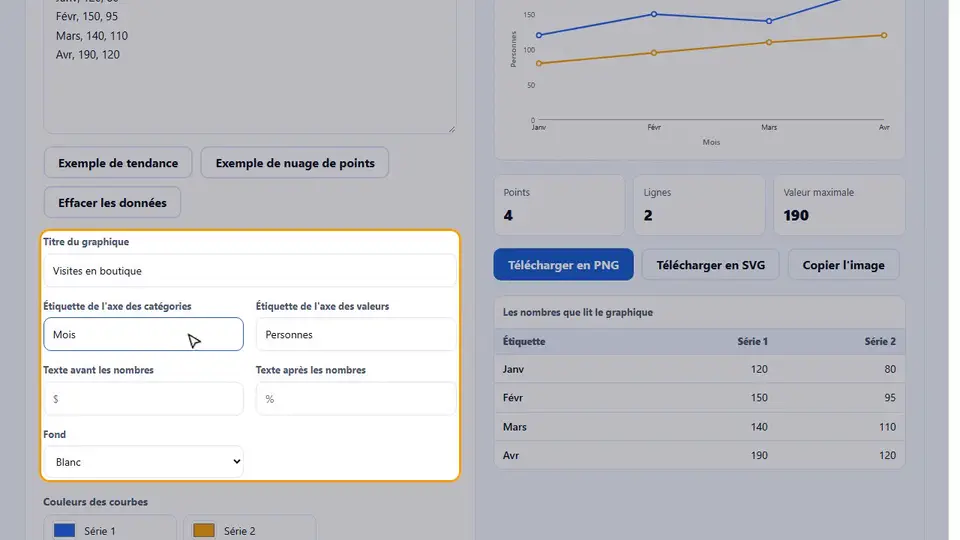The height and width of the screenshot is (540, 960).
Task: Click the 'Texte avant les nombres' field
Action: click(x=143, y=399)
